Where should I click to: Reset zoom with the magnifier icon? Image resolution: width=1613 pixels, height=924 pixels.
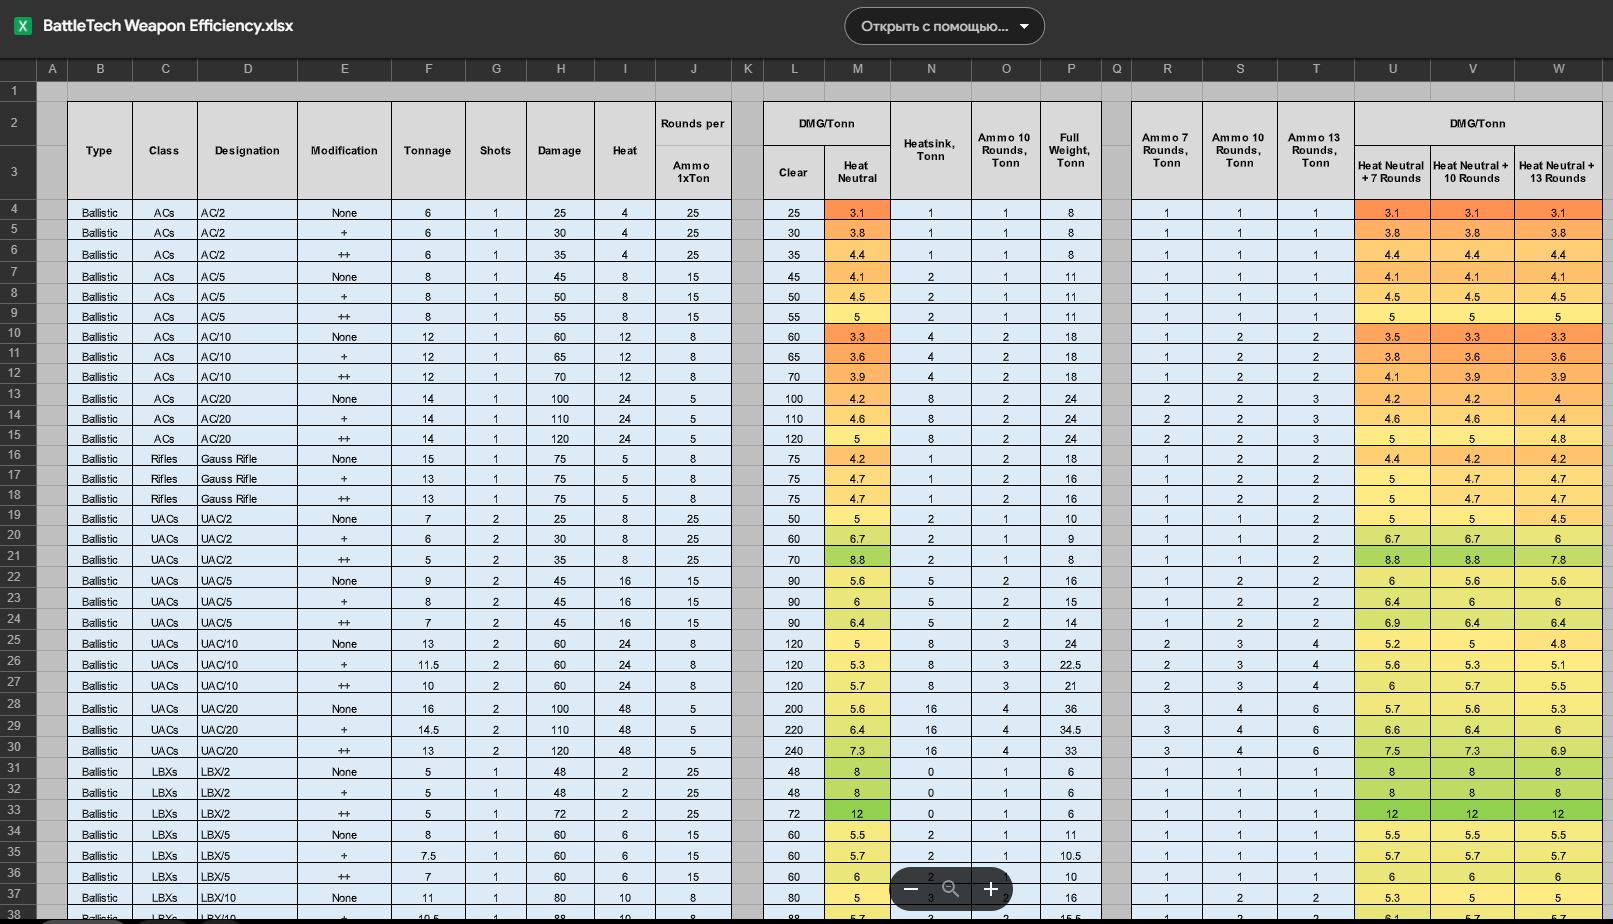pos(951,889)
